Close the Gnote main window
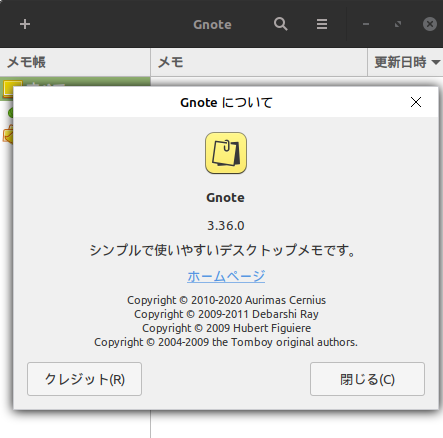Viewport: 443px width, 438px height. (430, 24)
